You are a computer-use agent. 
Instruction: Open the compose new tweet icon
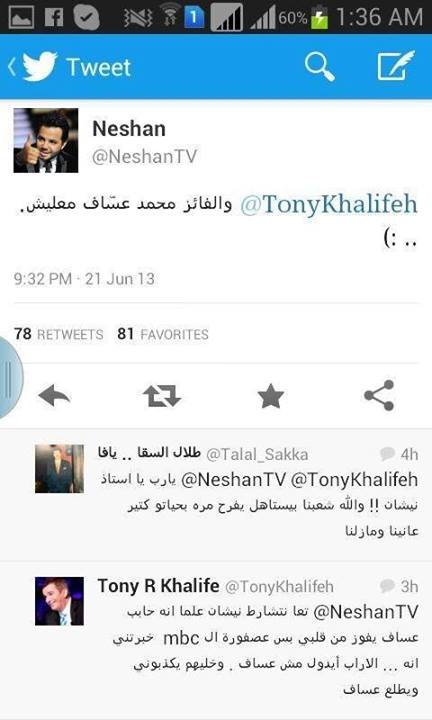[x=395, y=67]
